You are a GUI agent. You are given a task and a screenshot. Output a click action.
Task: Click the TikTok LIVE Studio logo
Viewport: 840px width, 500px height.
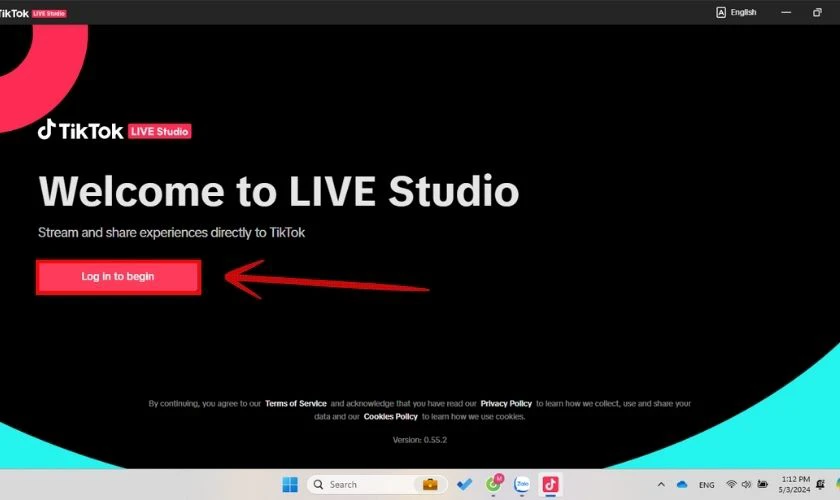tap(114, 130)
